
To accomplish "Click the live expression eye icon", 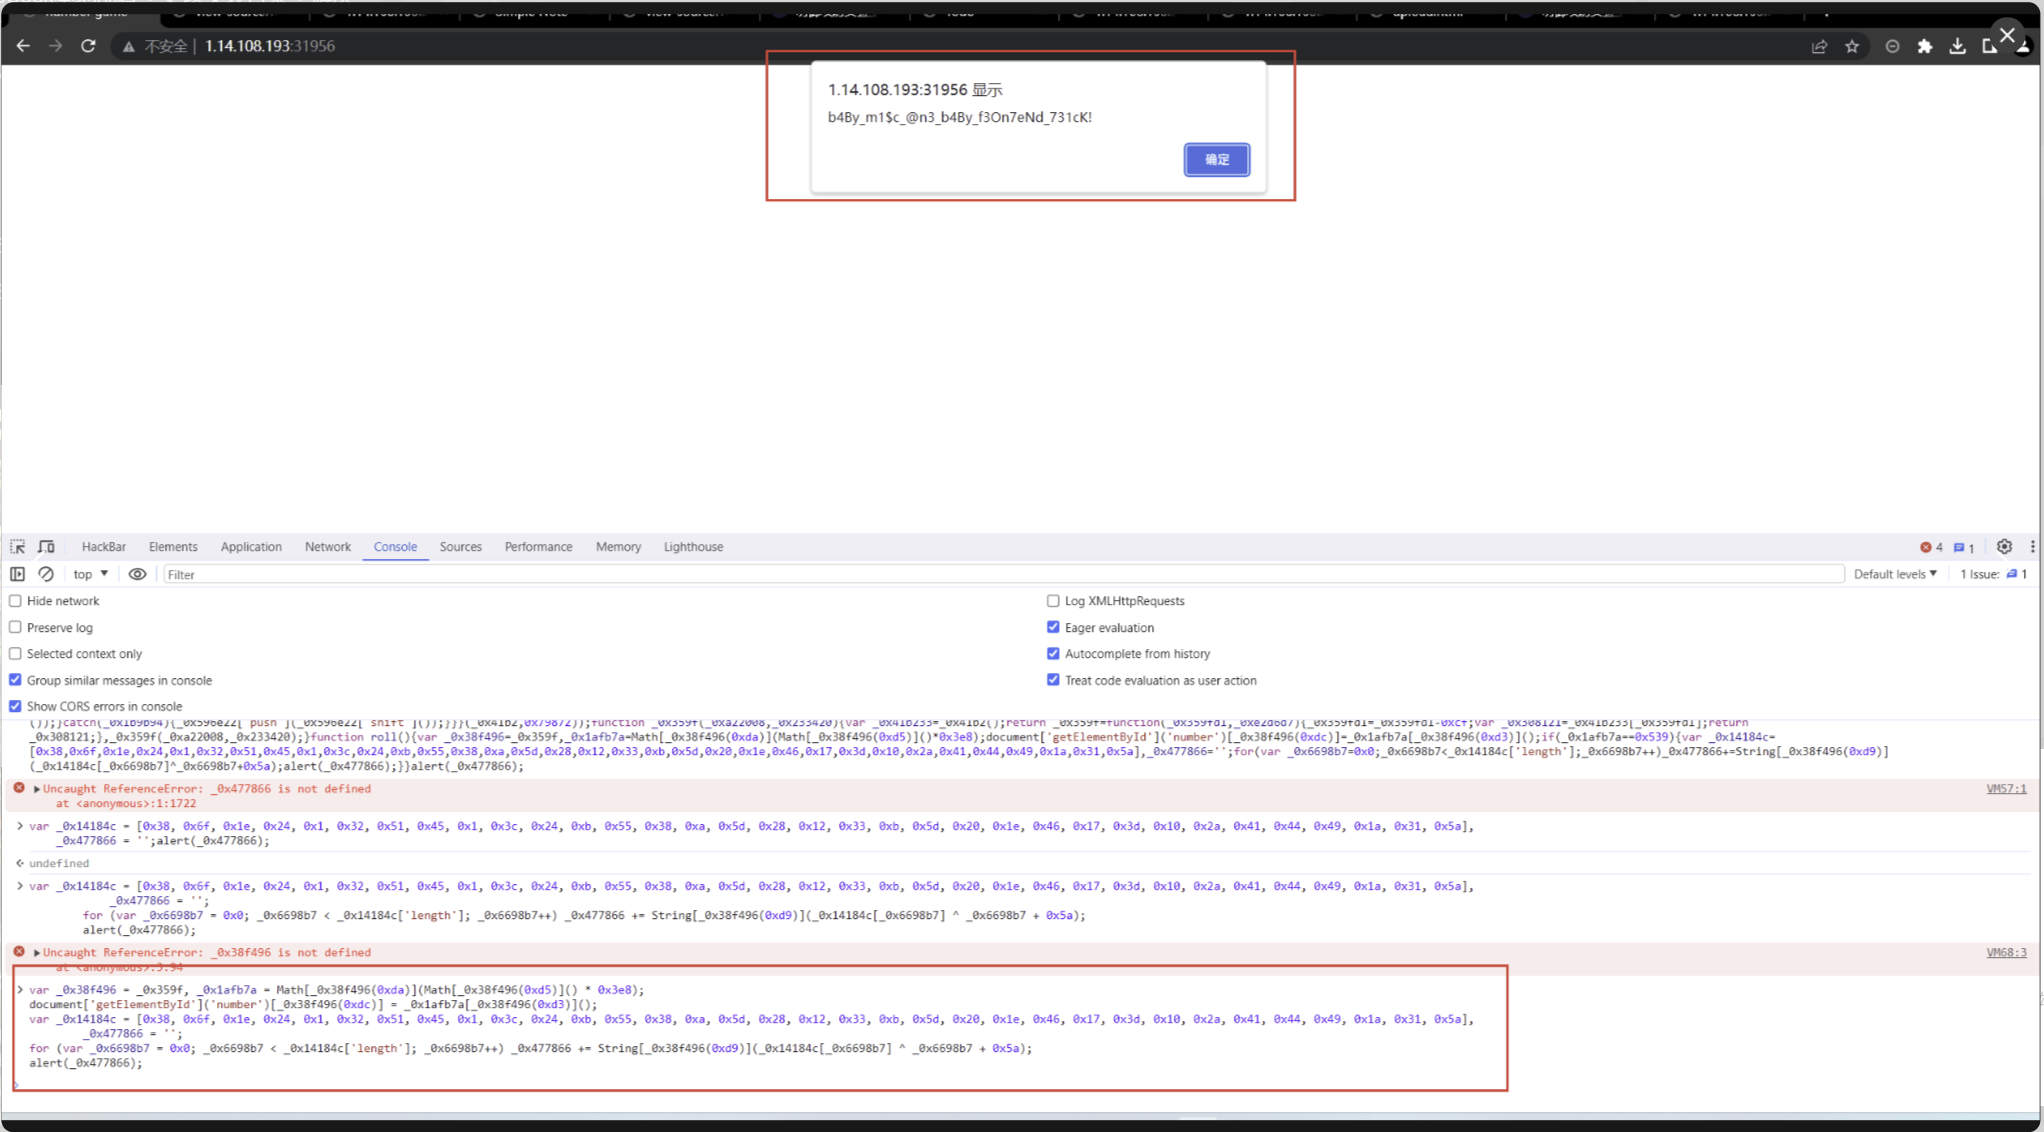I will coord(137,574).
